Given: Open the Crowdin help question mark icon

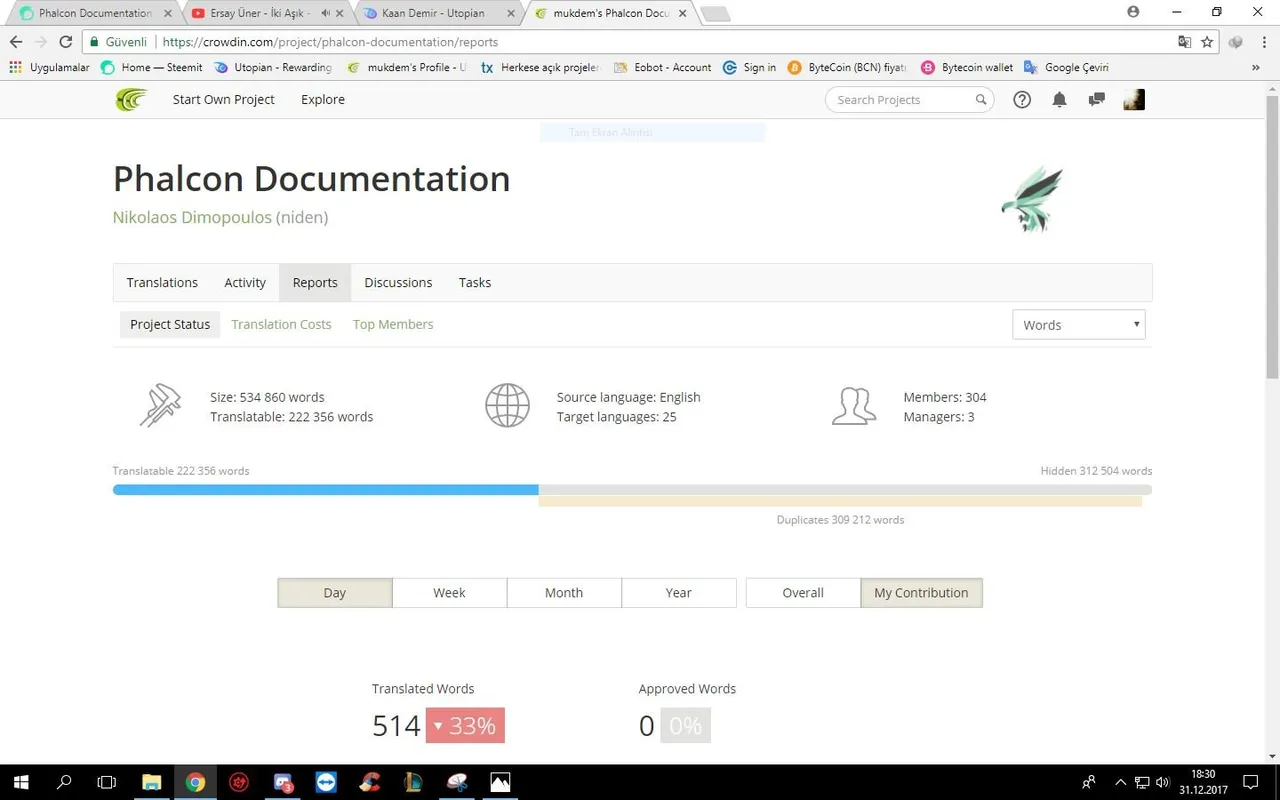Looking at the screenshot, I should [1022, 100].
